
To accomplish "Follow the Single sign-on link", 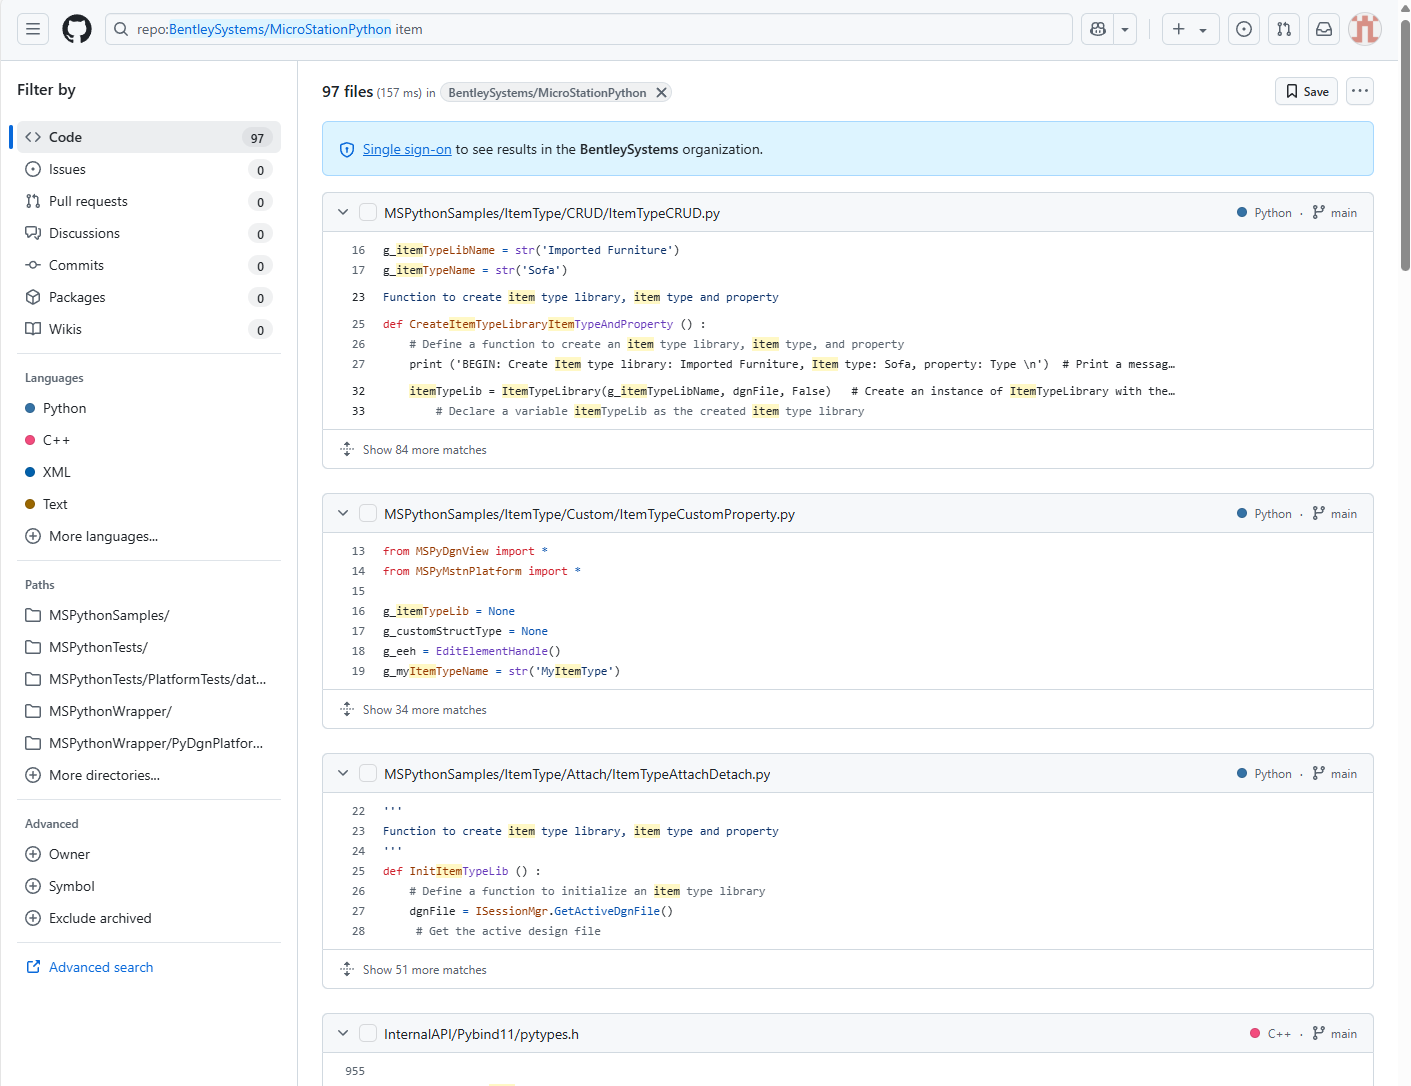I will 407,149.
